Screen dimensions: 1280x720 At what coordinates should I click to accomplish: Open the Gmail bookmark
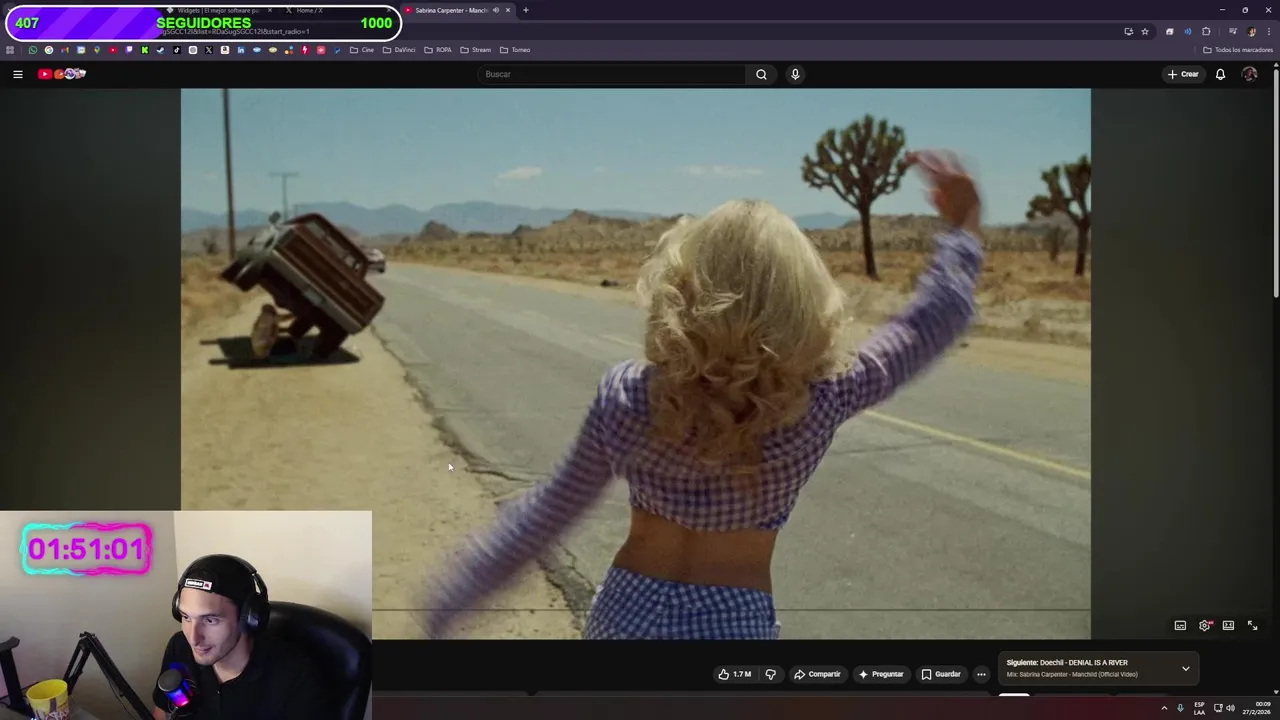point(65,50)
